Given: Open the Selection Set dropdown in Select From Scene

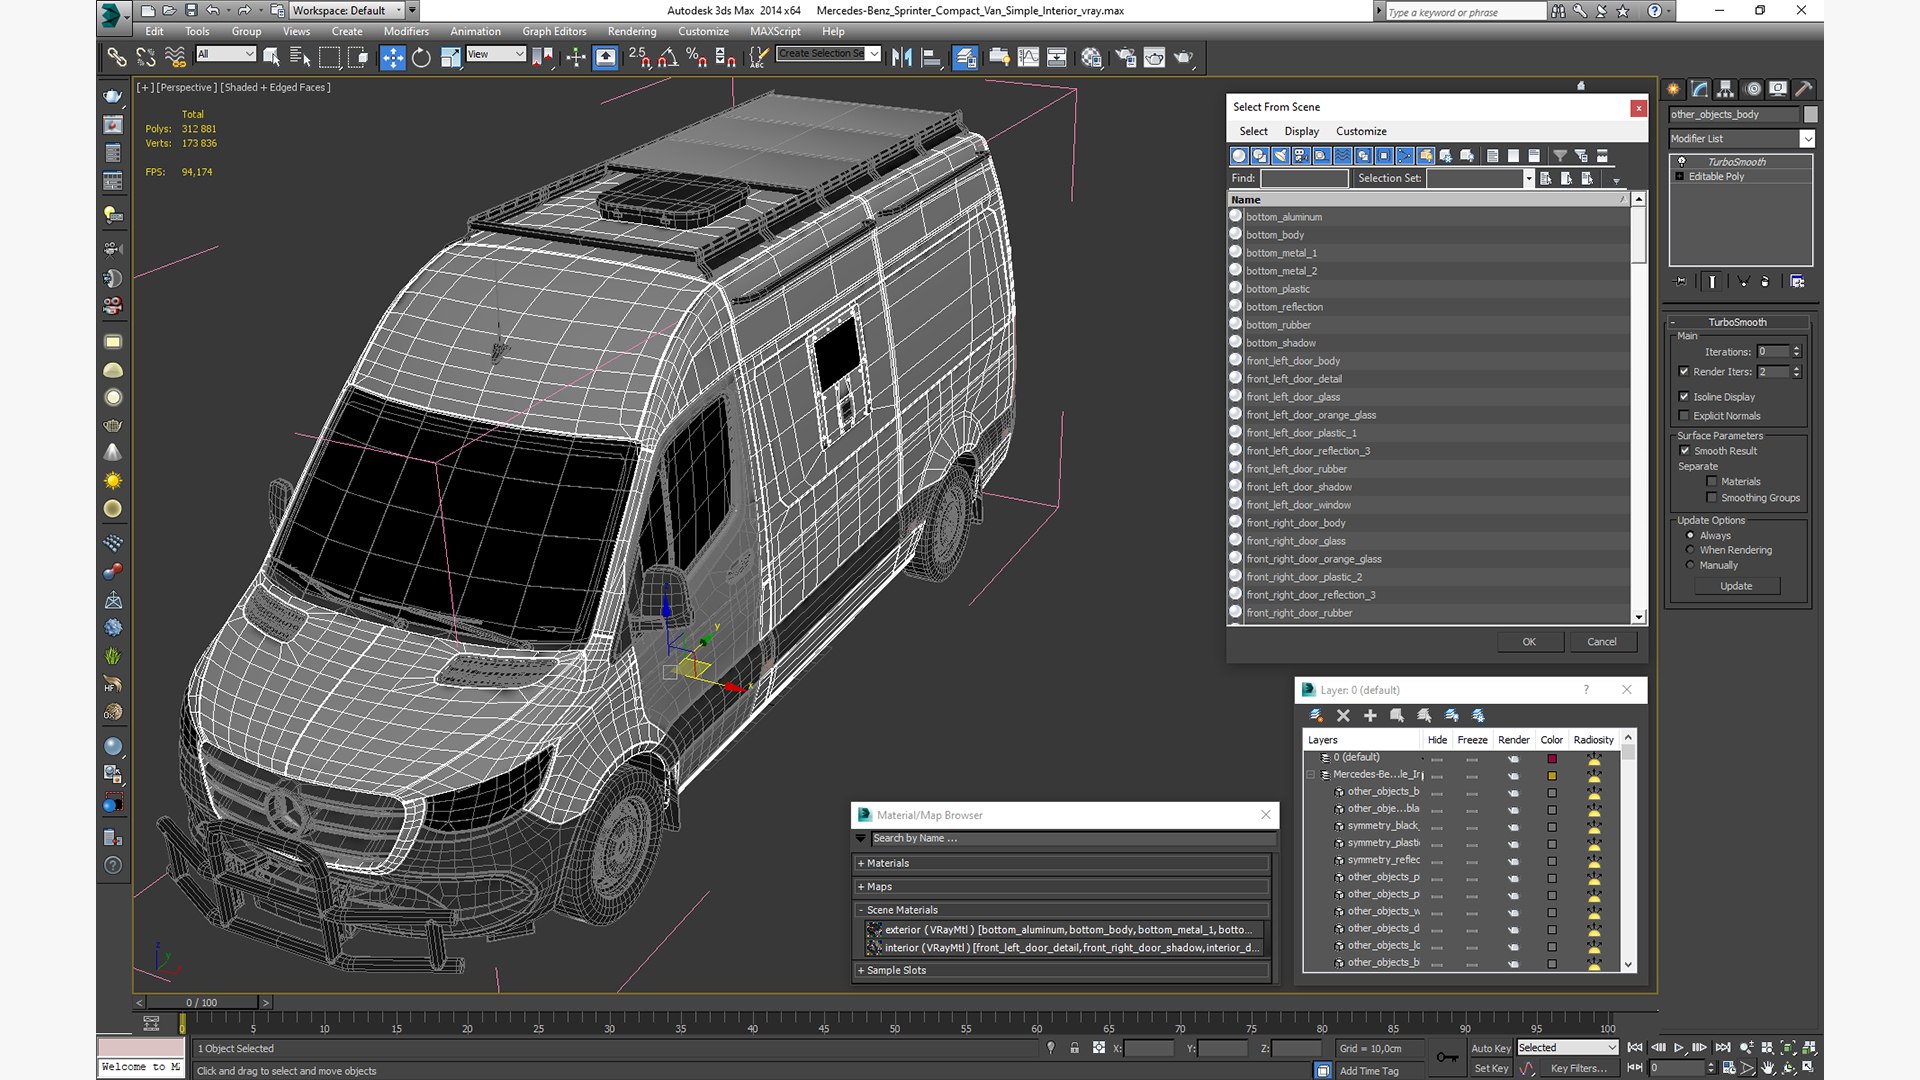Looking at the screenshot, I should click(1528, 179).
